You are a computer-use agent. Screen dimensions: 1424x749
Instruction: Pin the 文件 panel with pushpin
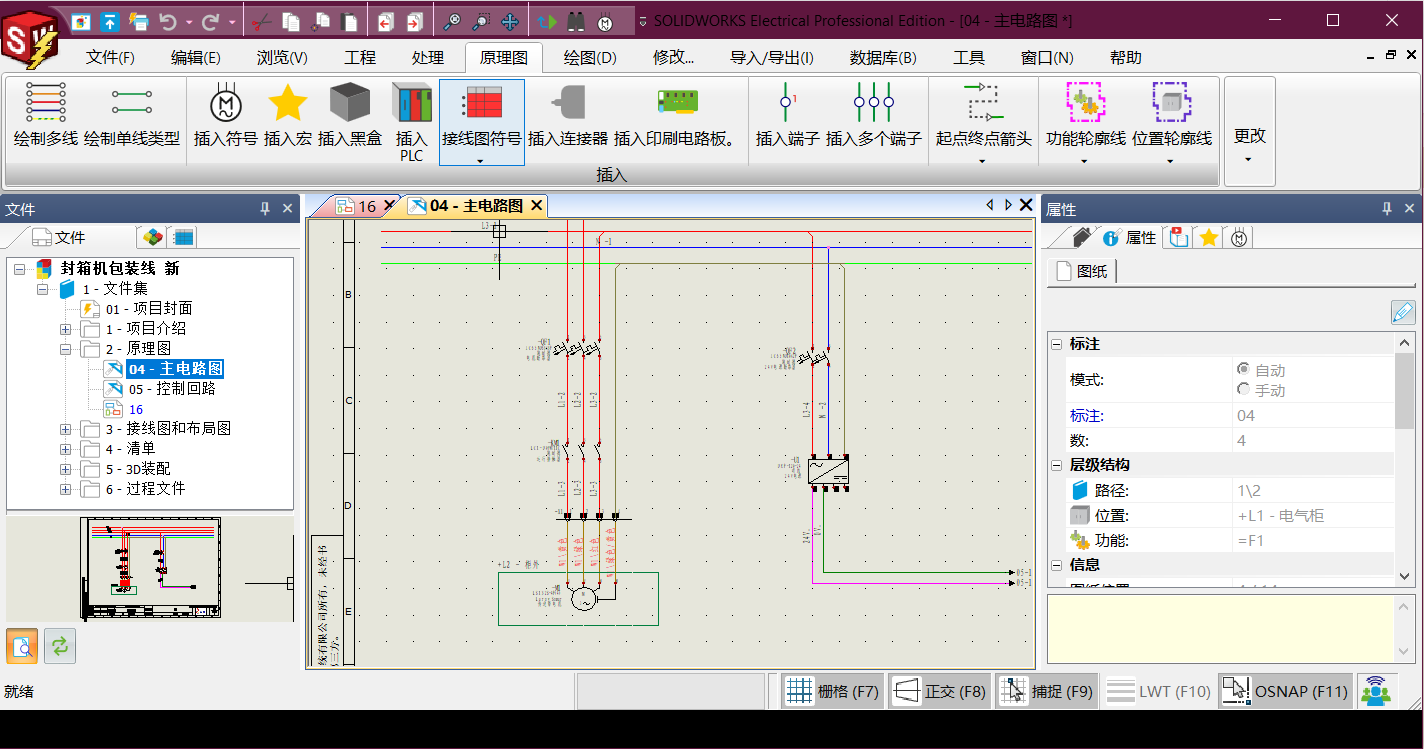pyautogui.click(x=265, y=208)
